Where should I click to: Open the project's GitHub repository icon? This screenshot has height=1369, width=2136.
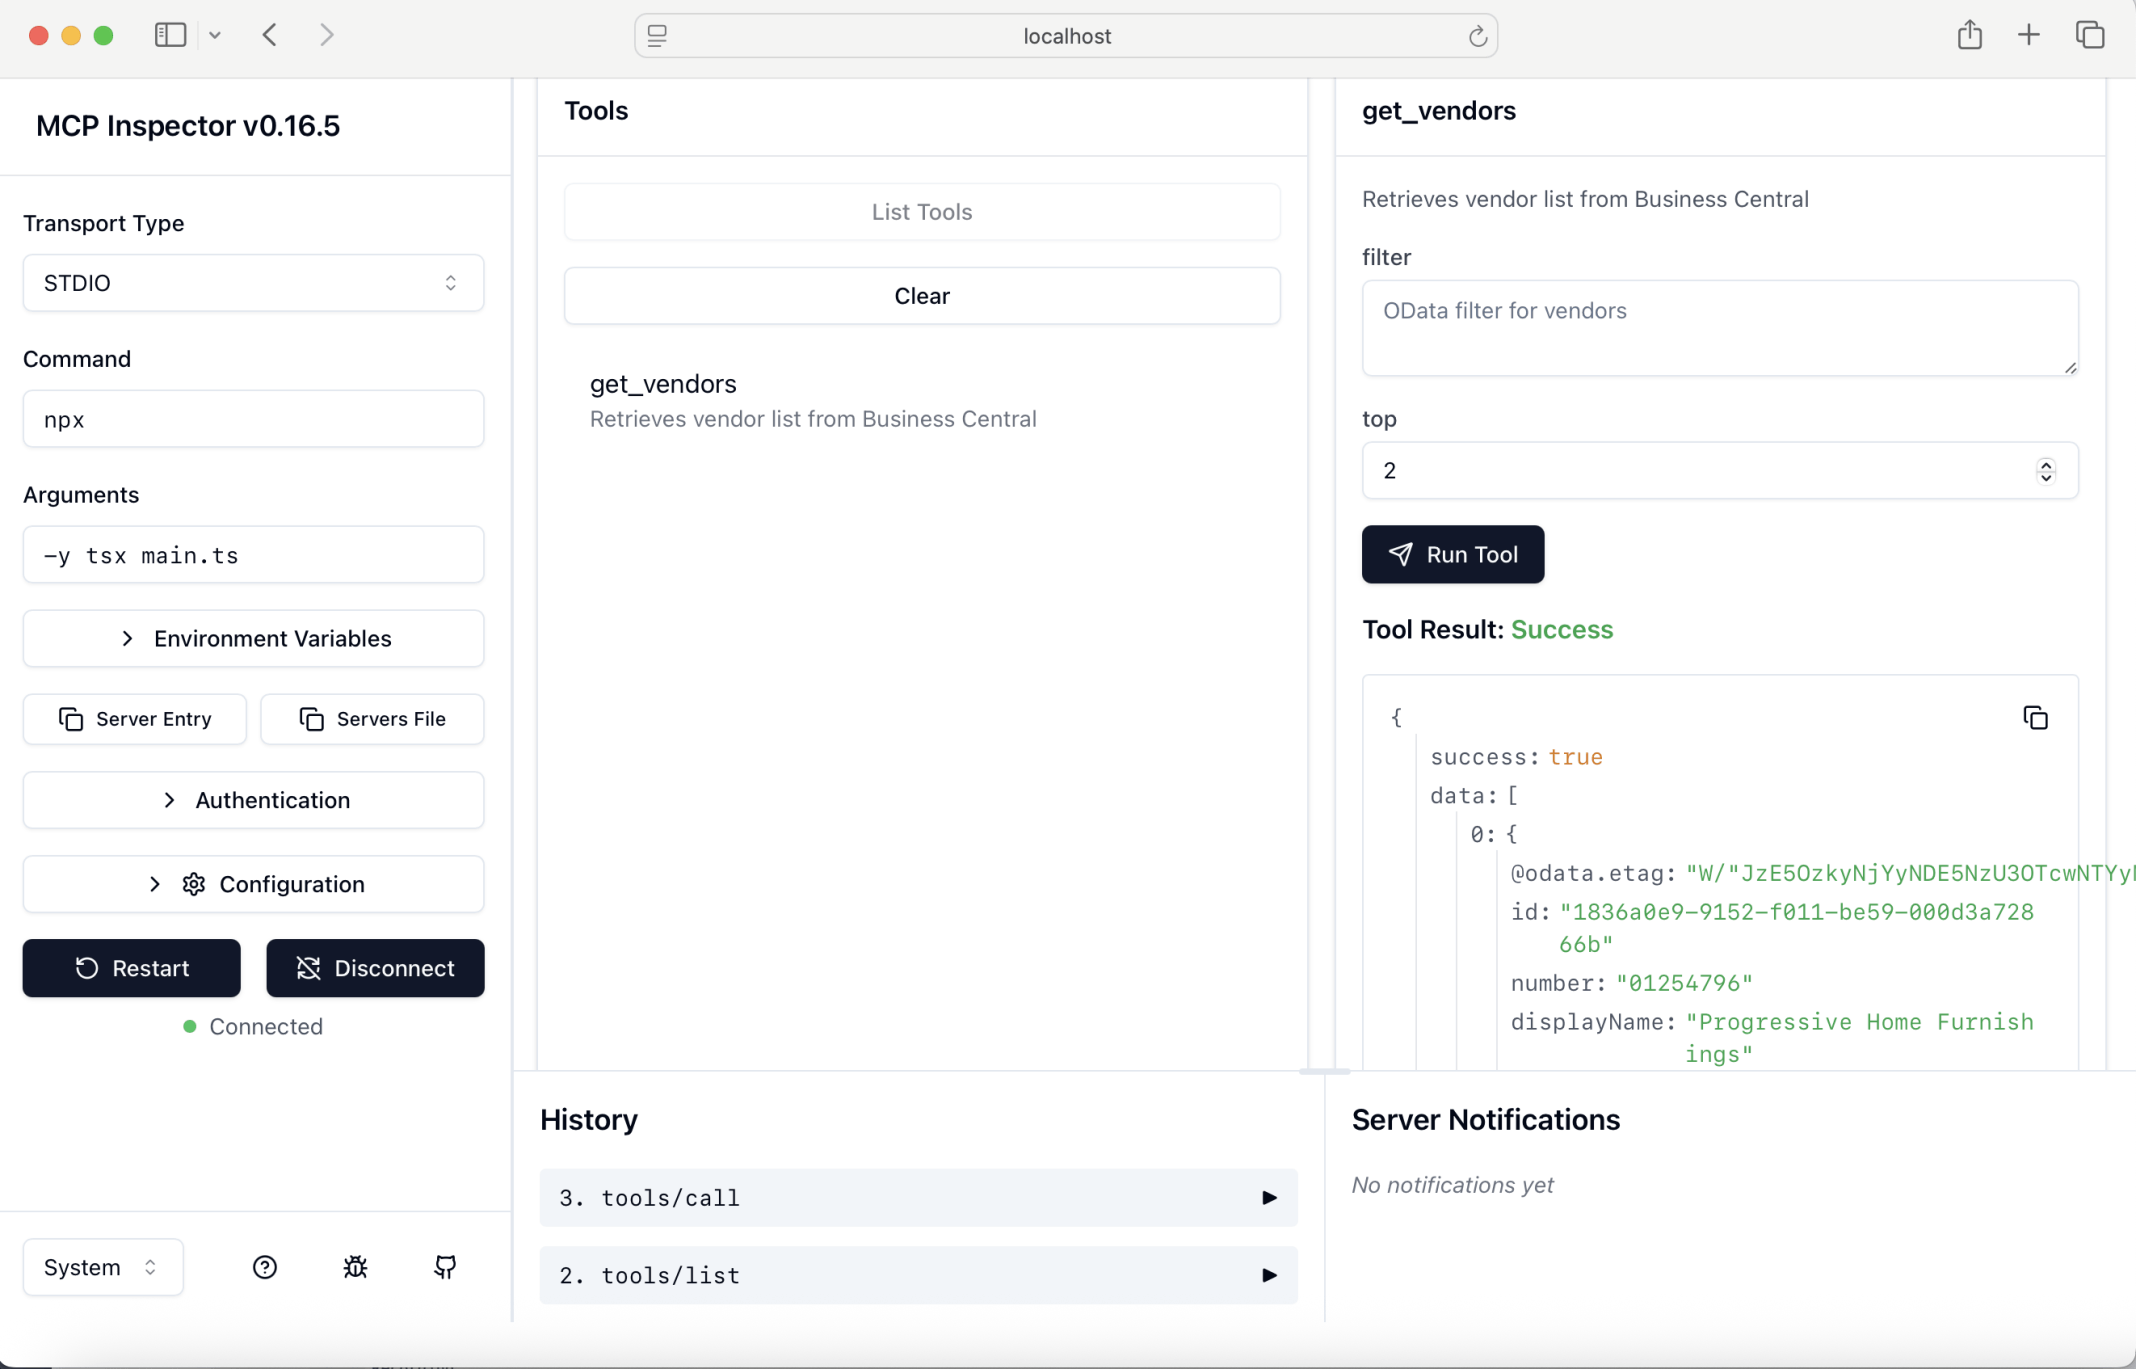pyautogui.click(x=445, y=1267)
